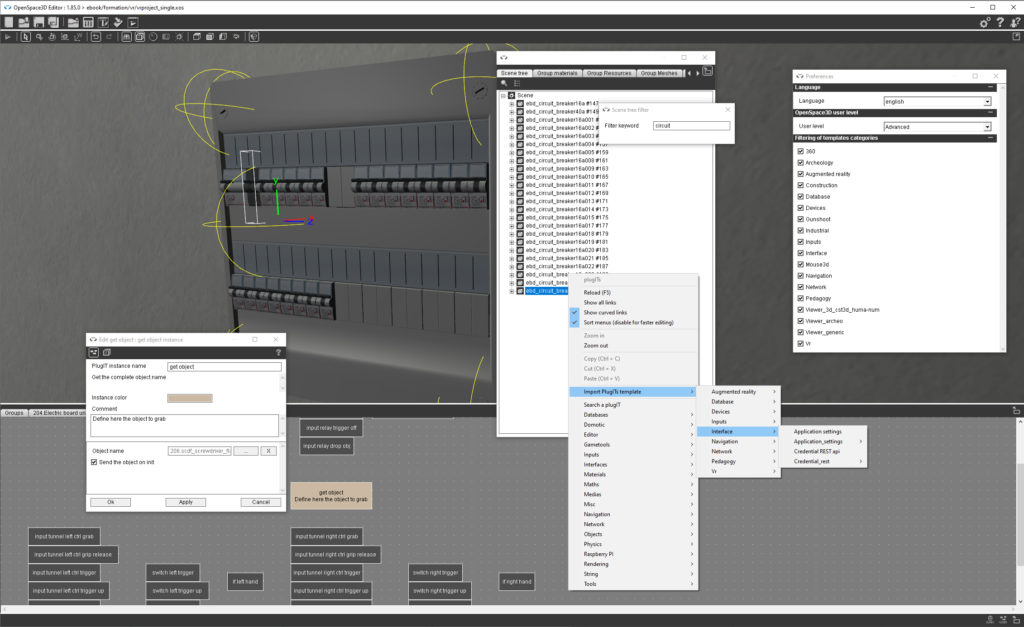Click the clock icon in the second toolbar
The image size is (1024, 627).
pos(153,37)
